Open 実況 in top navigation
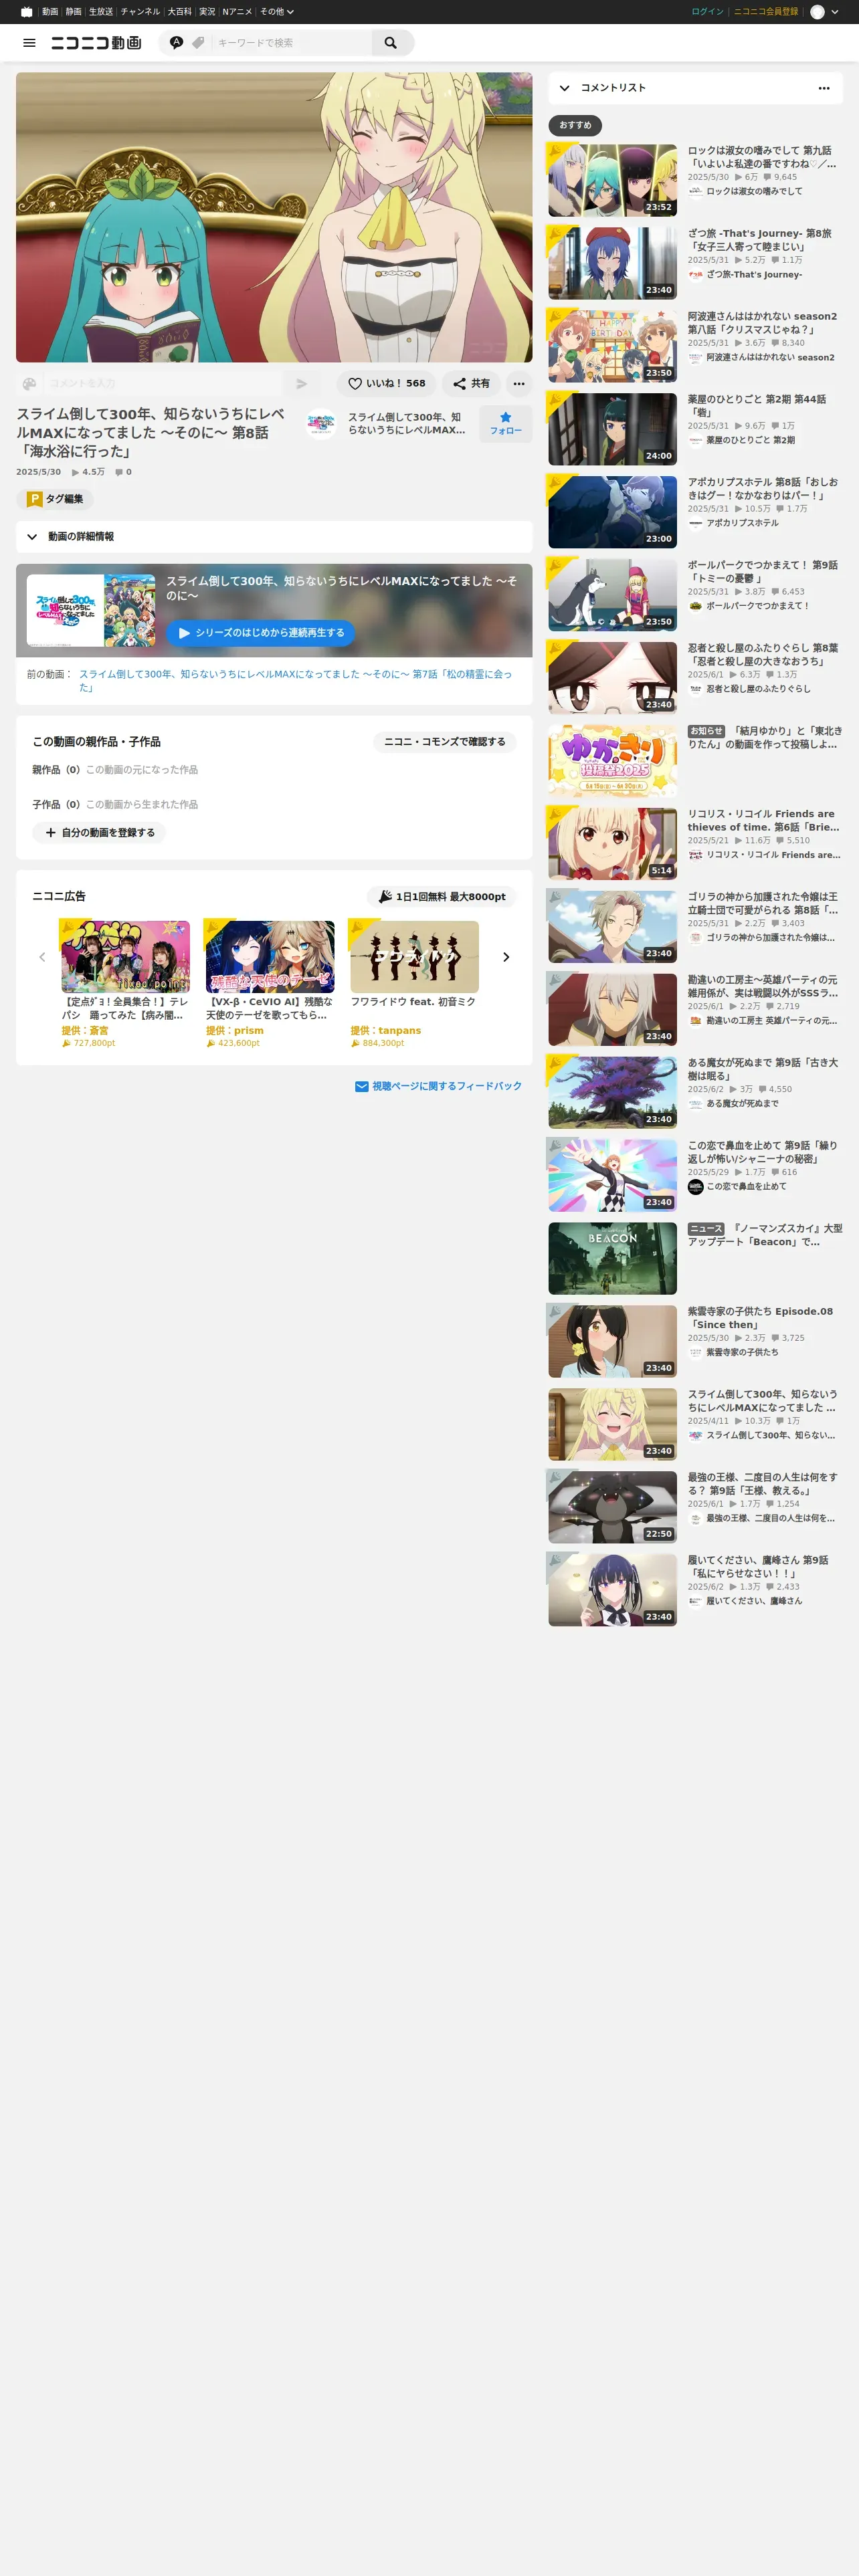 [x=207, y=12]
